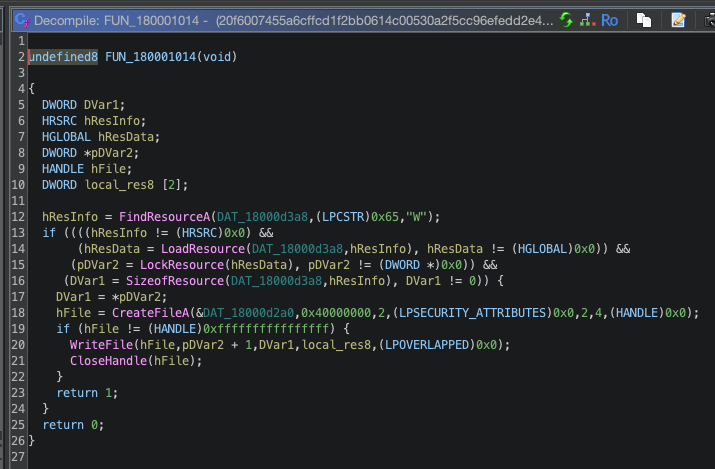Screen dimensions: 715x469
Task: Click CreateFileA call on line 18
Action: (x=150, y=313)
